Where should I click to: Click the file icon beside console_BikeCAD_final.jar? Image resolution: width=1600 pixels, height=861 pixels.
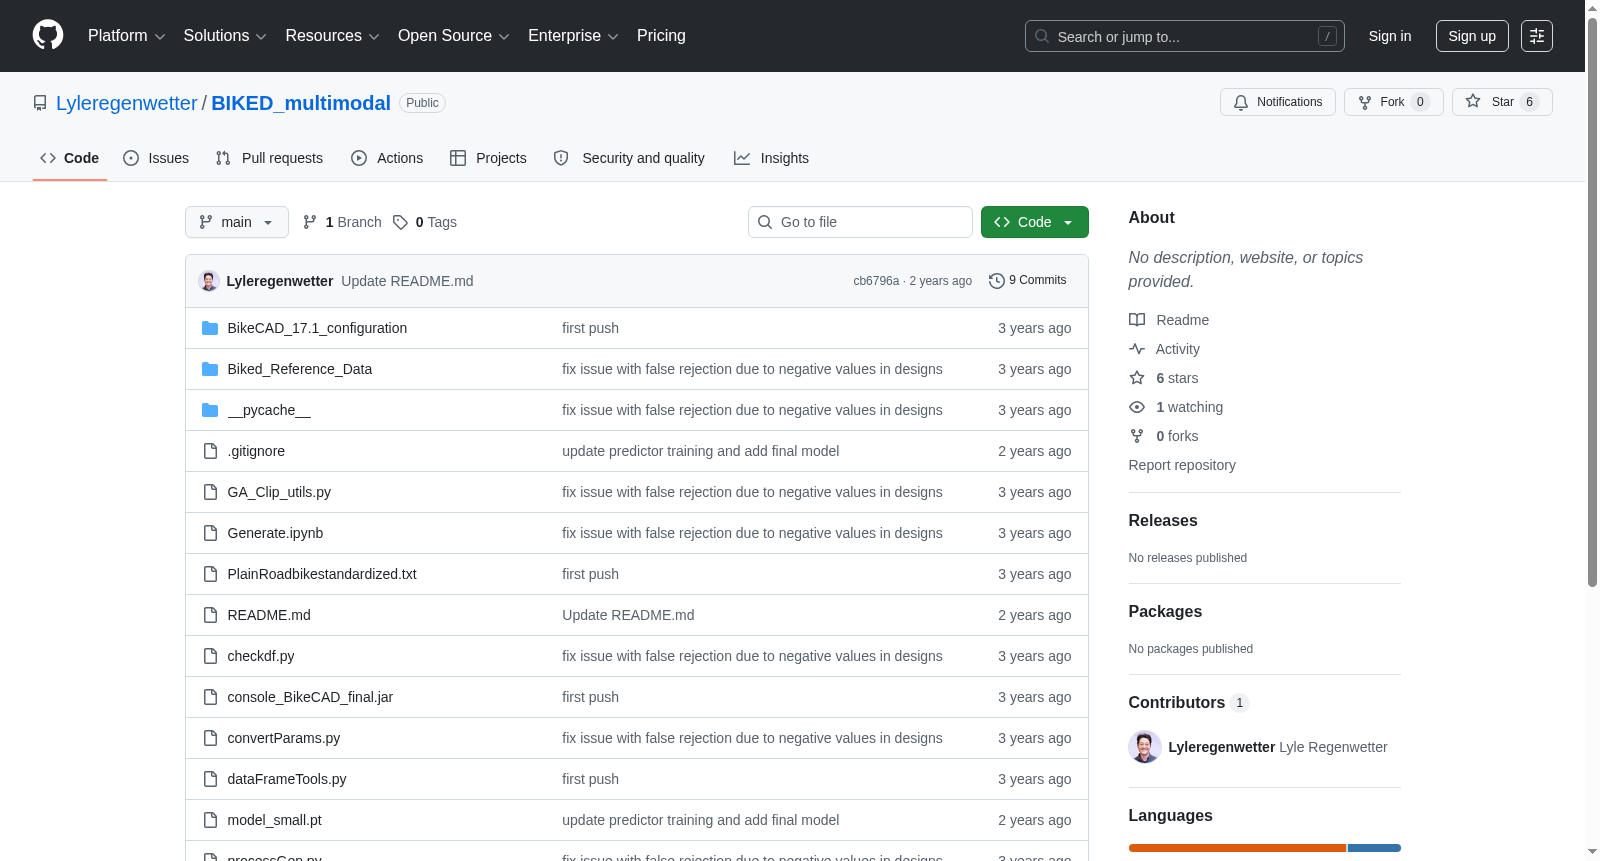click(x=210, y=697)
